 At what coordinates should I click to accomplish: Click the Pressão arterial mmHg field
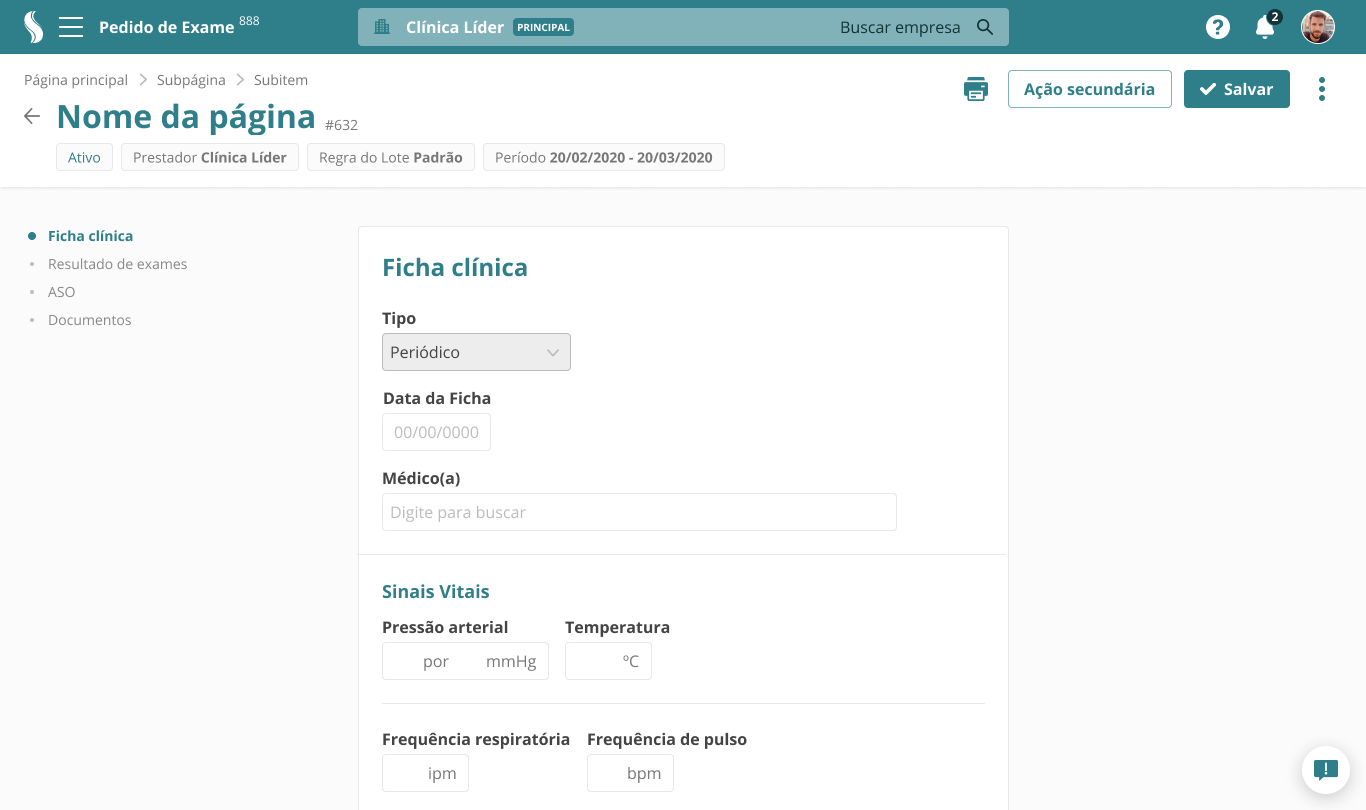[x=465, y=661]
